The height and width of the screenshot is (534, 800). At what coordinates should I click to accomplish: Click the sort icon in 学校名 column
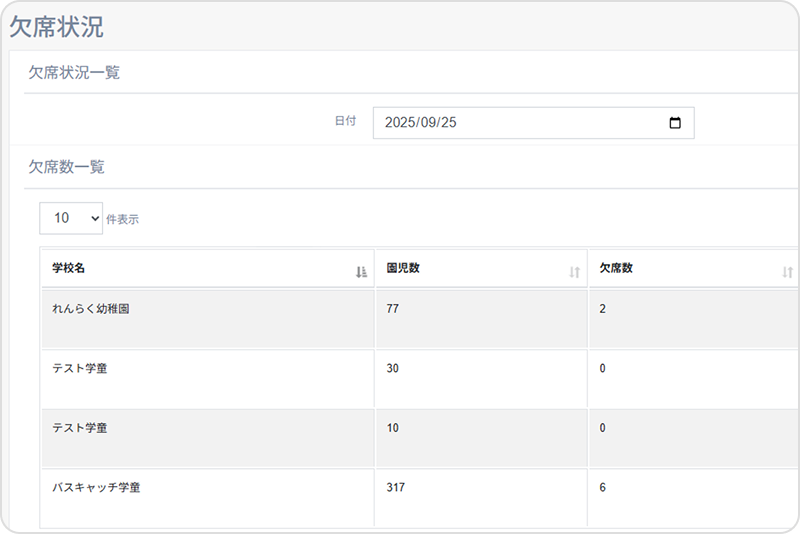coord(361,272)
